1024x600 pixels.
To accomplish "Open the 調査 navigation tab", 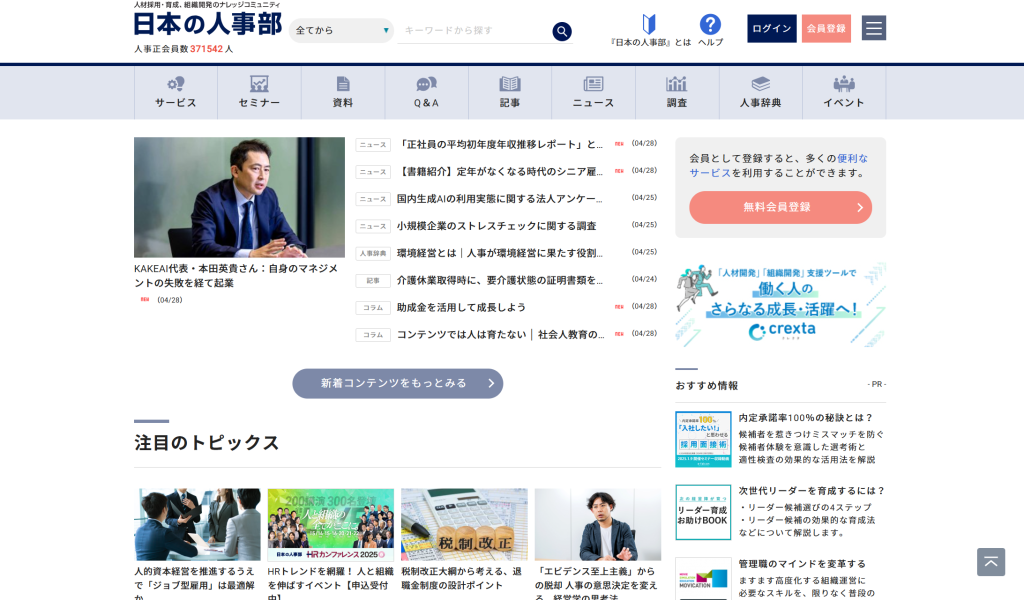I will tap(677, 93).
